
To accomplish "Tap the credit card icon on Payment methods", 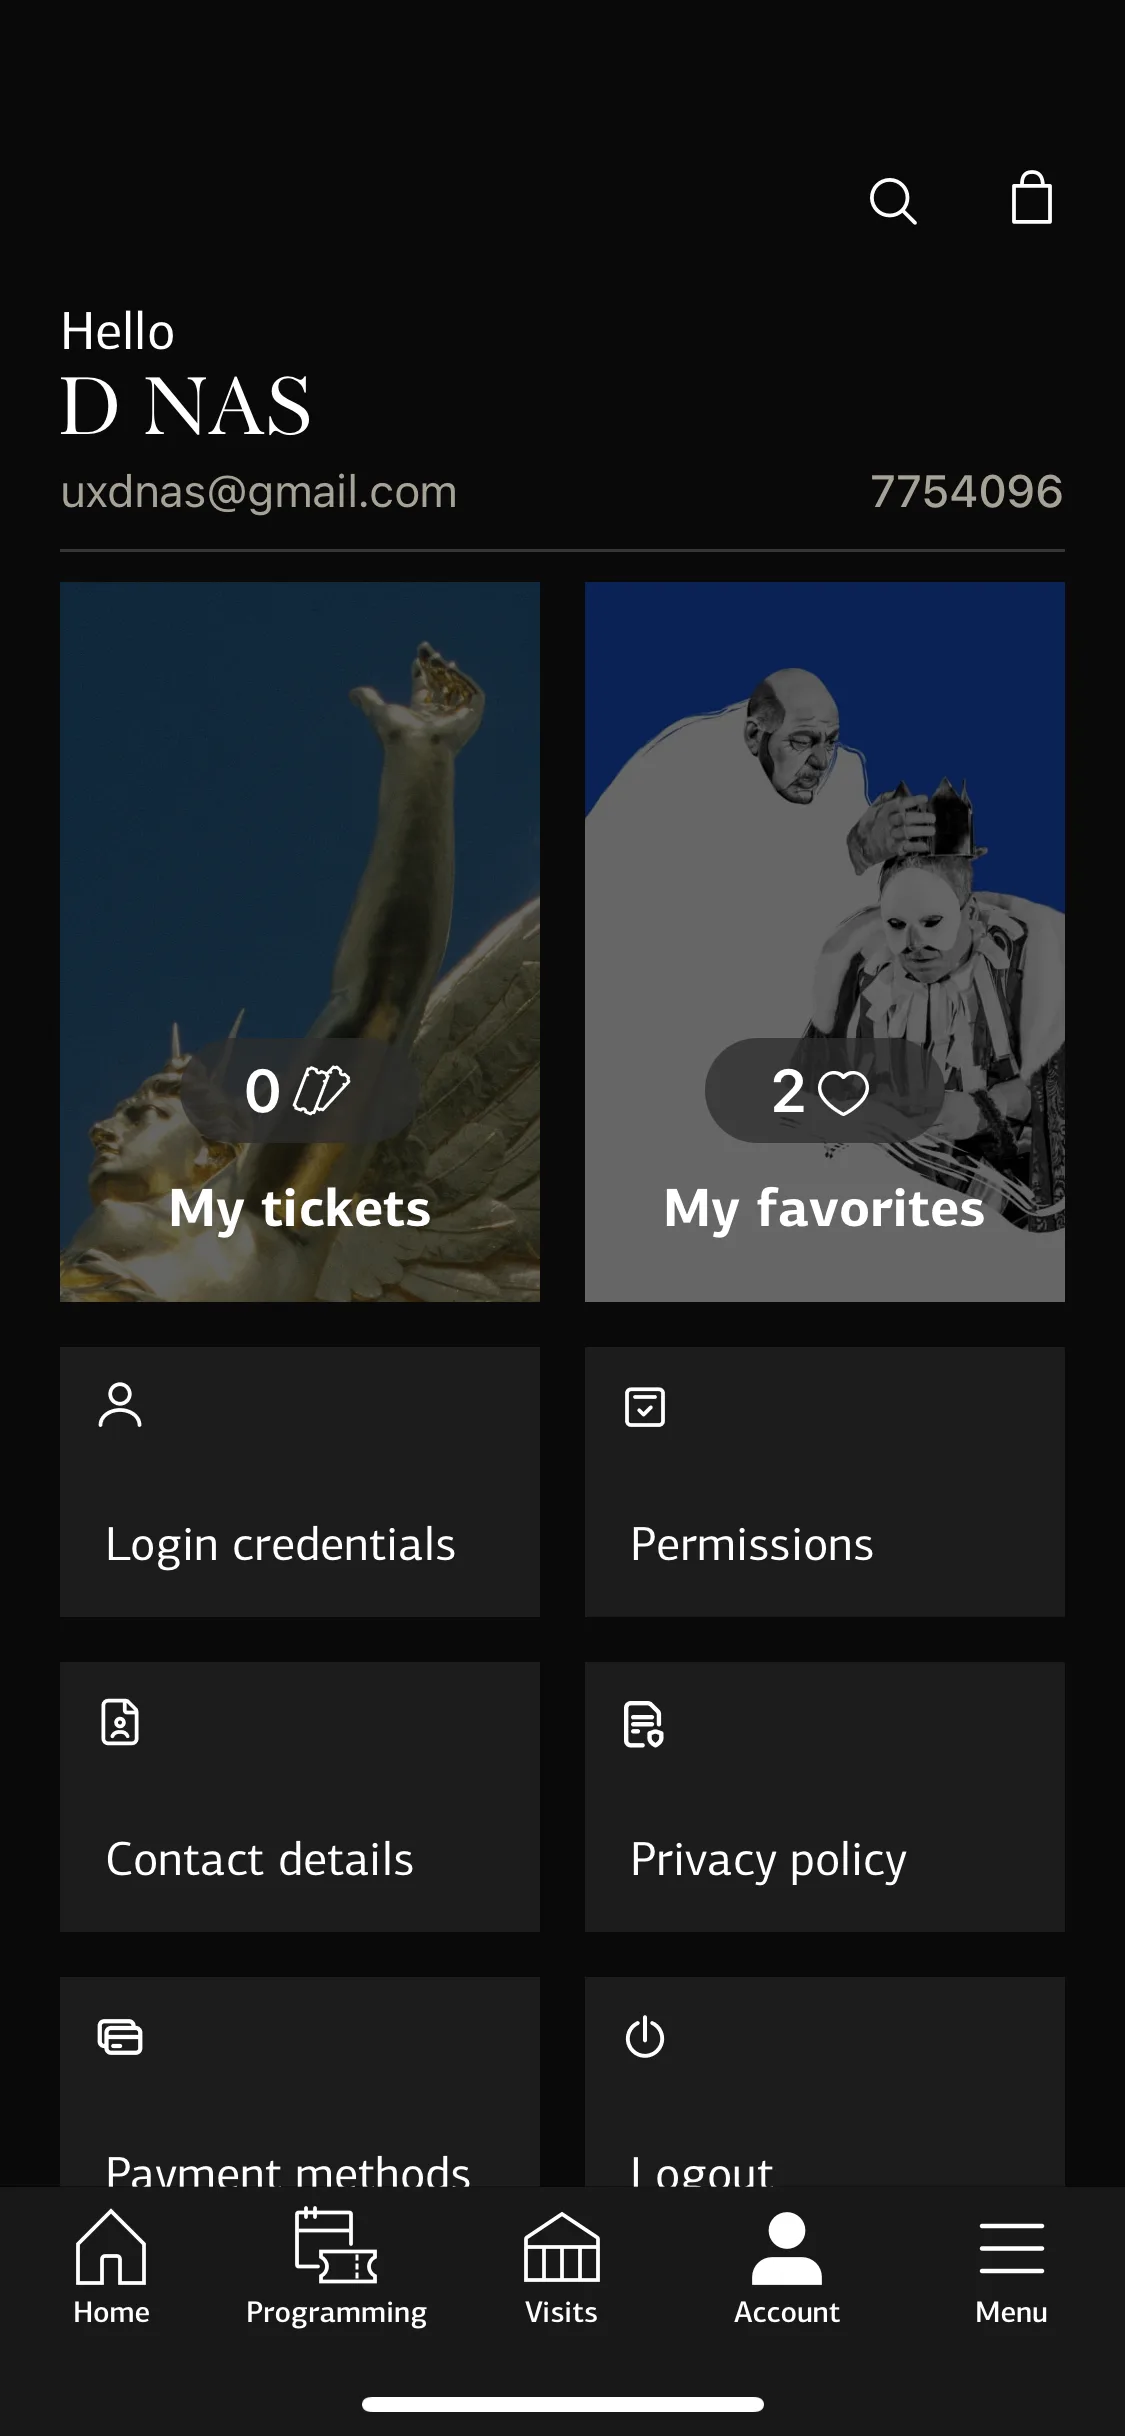I will click(x=120, y=2036).
